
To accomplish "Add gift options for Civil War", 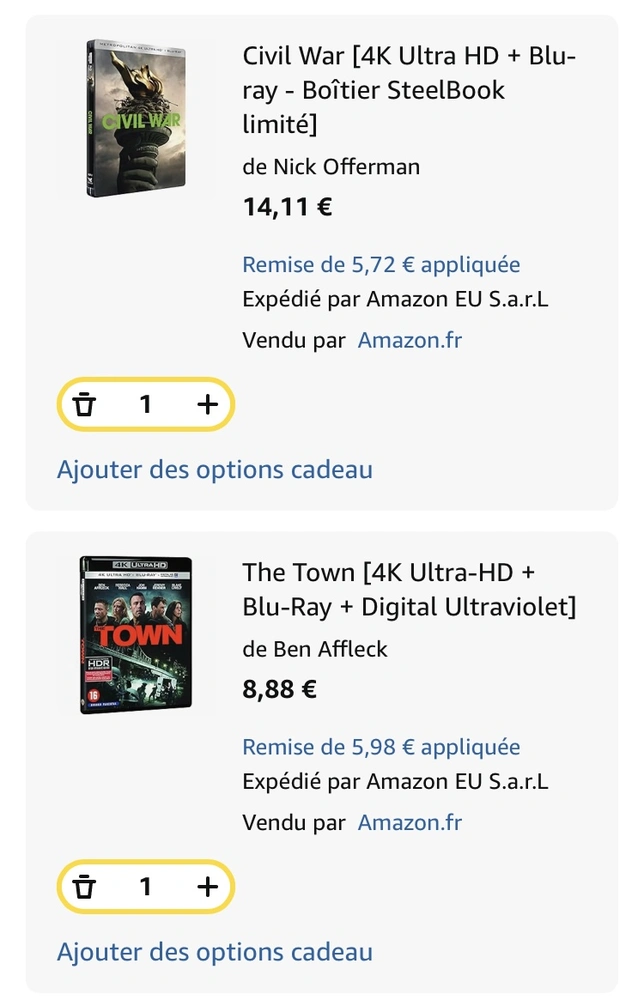I will tap(215, 469).
